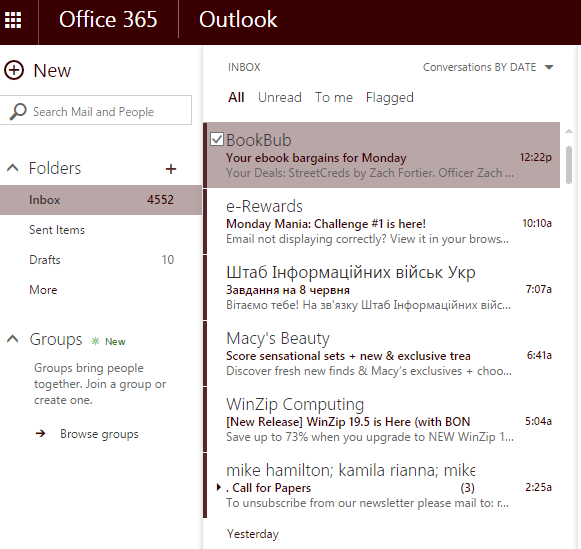The image size is (581, 549).
Task: Collapse the Folders section
Action: [13, 168]
